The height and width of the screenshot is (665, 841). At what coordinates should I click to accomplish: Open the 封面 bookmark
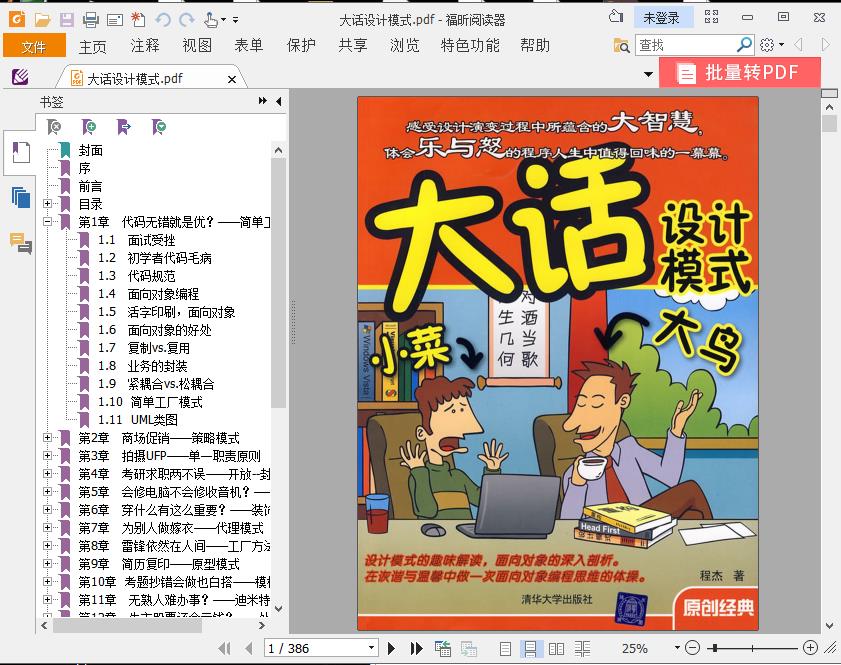tap(90, 150)
